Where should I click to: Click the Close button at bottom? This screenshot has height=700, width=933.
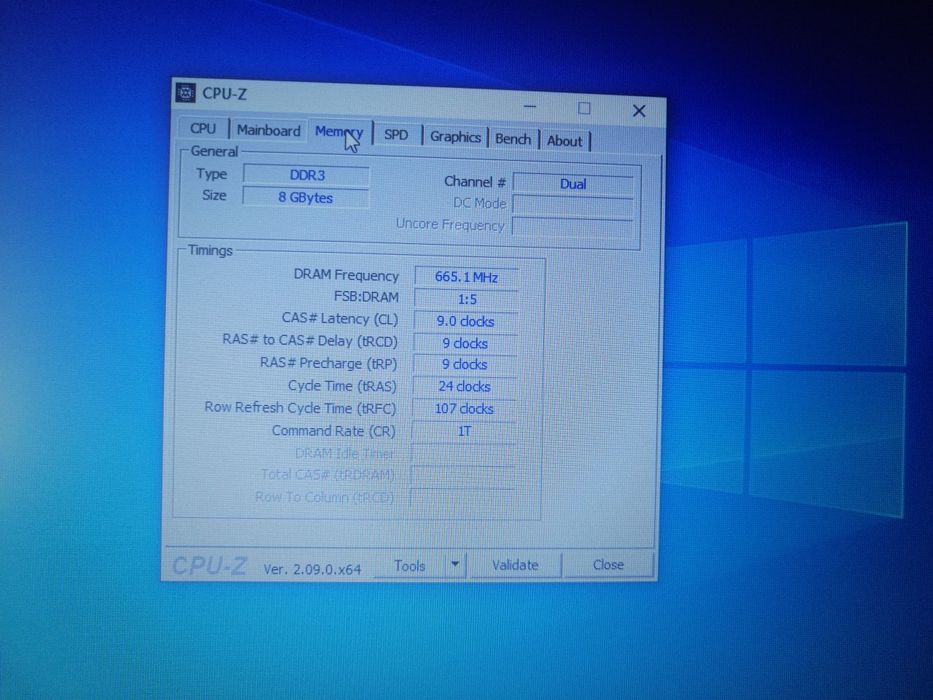(608, 564)
